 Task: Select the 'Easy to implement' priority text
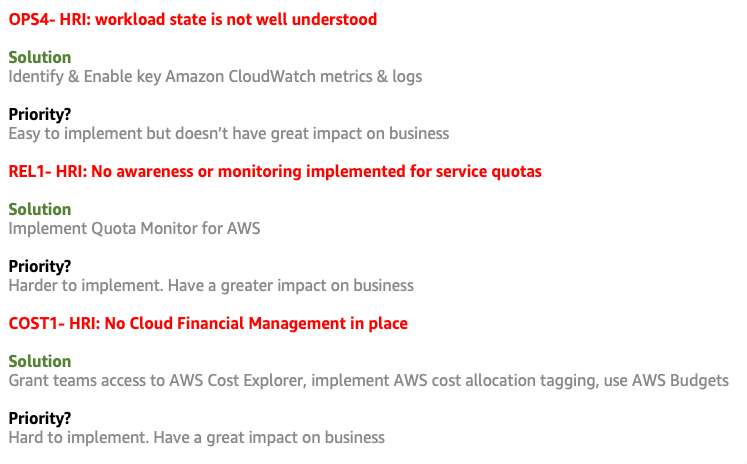pyautogui.click(x=229, y=134)
